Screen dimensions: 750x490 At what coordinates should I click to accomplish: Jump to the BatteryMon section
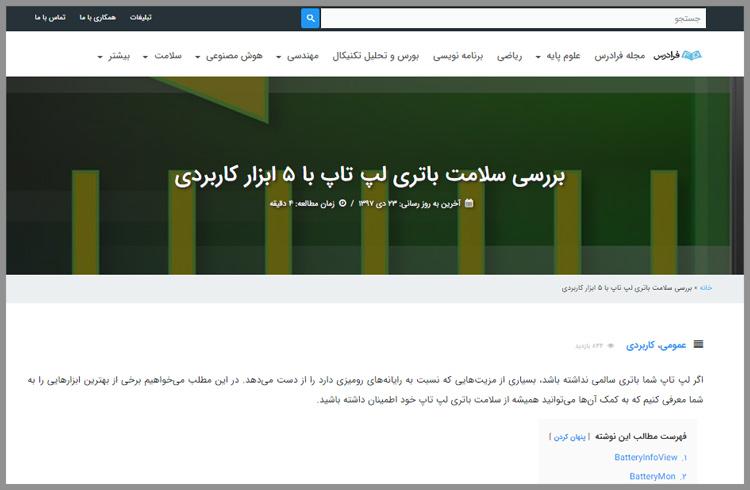coord(652,476)
